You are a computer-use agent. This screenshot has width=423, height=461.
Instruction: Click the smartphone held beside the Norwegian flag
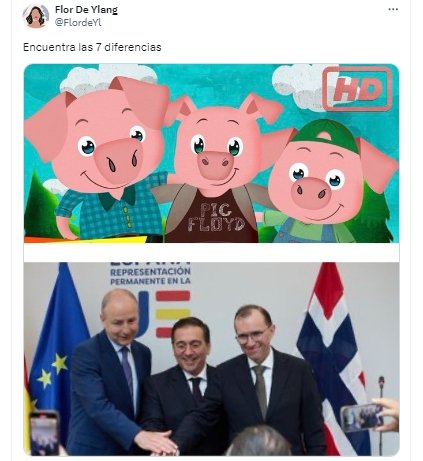click(x=362, y=418)
